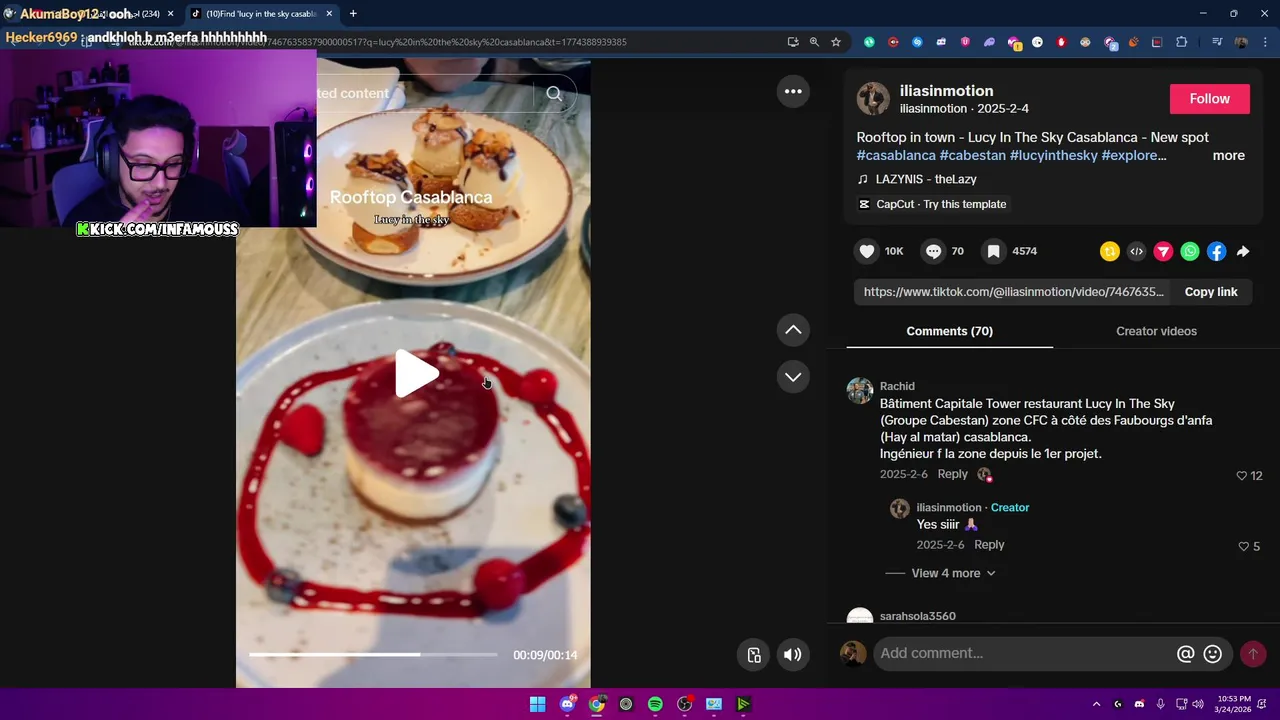Open the three-dot more options menu

[x=793, y=91]
